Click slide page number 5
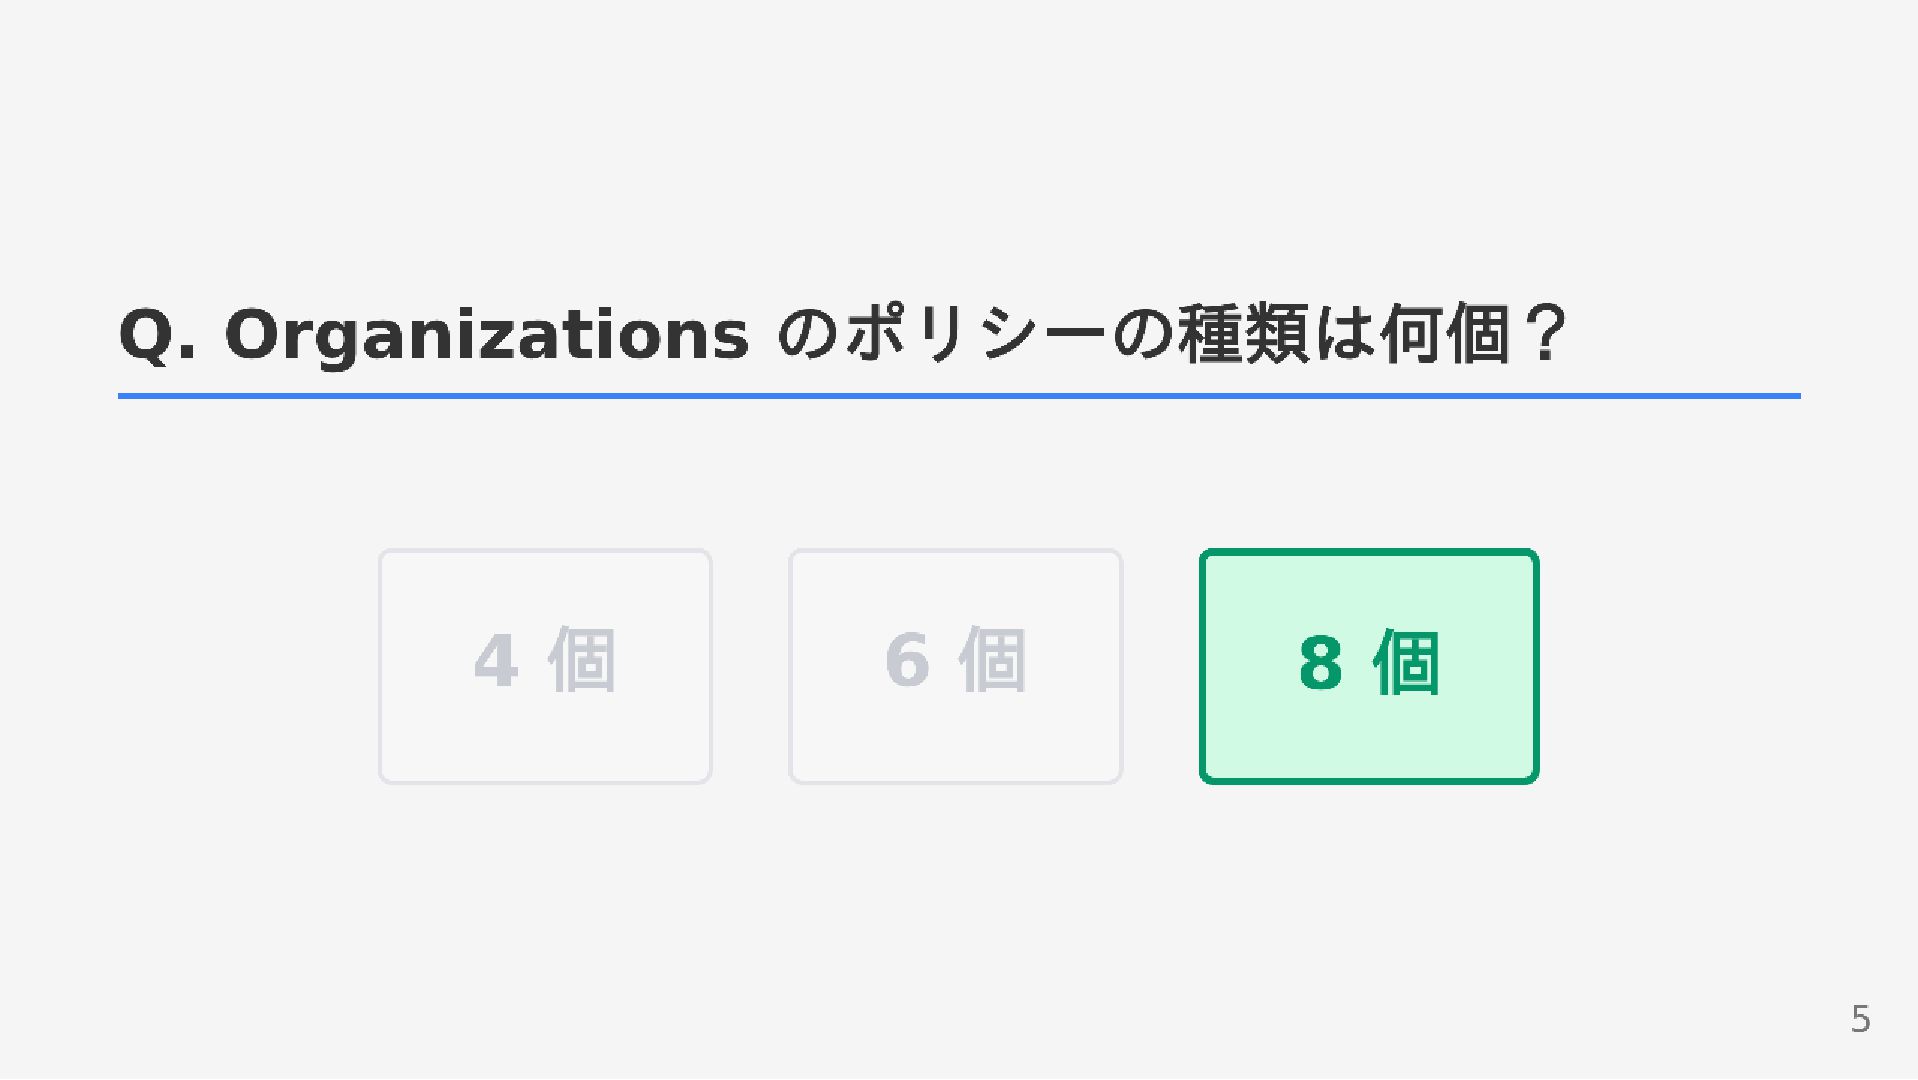This screenshot has width=1918, height=1080. pos(1860,1019)
